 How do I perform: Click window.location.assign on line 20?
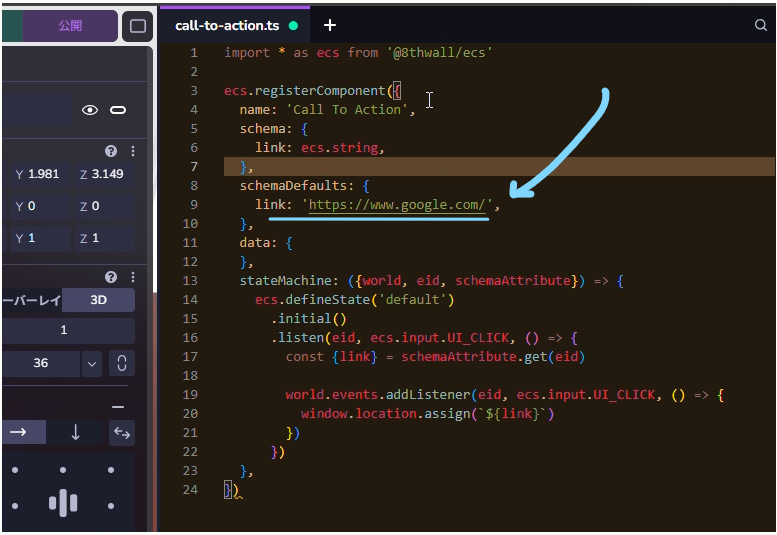point(385,414)
